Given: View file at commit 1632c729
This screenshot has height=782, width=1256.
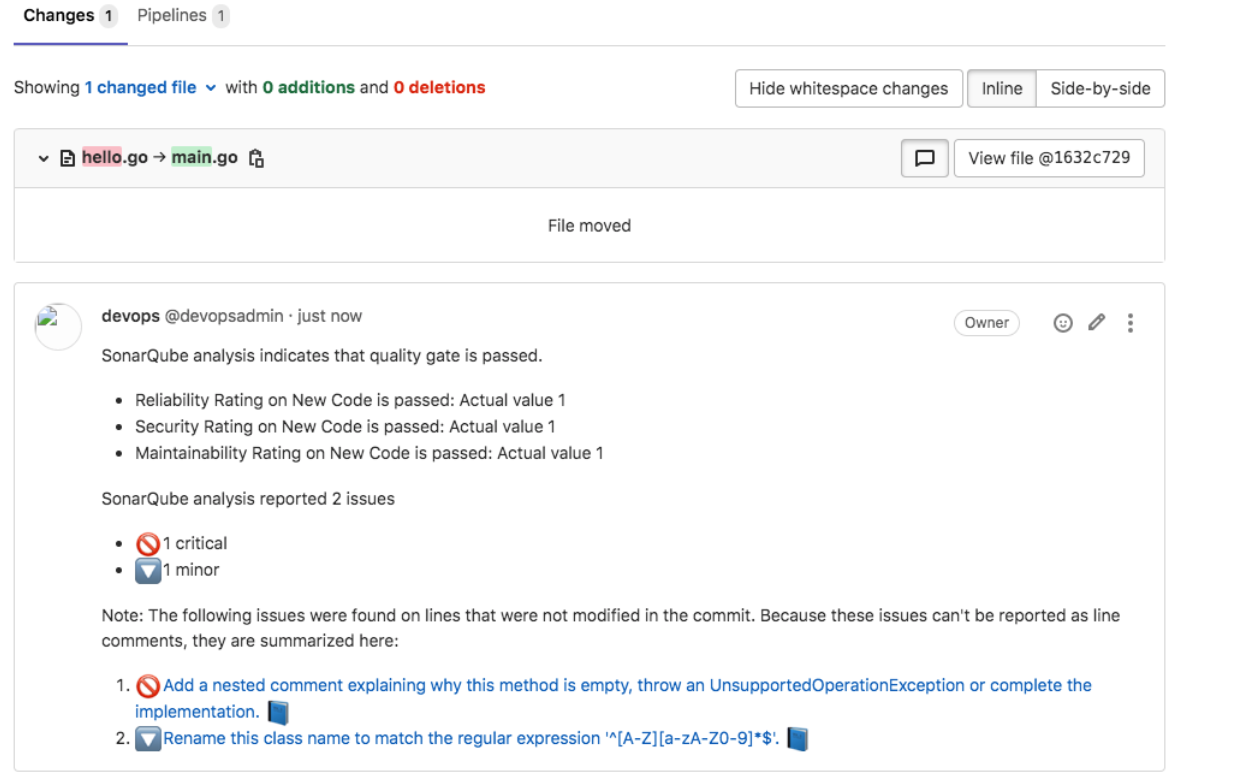Looking at the screenshot, I should point(1049,158).
